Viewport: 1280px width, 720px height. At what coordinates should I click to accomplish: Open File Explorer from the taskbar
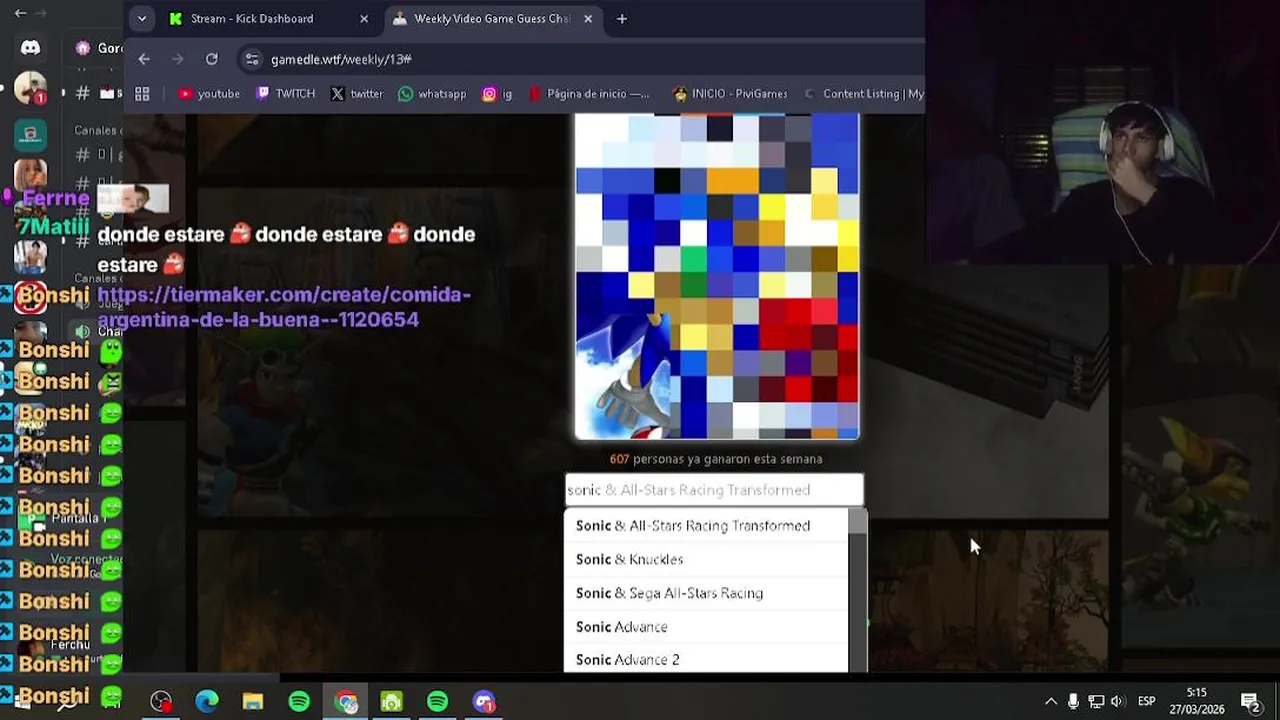click(x=253, y=702)
